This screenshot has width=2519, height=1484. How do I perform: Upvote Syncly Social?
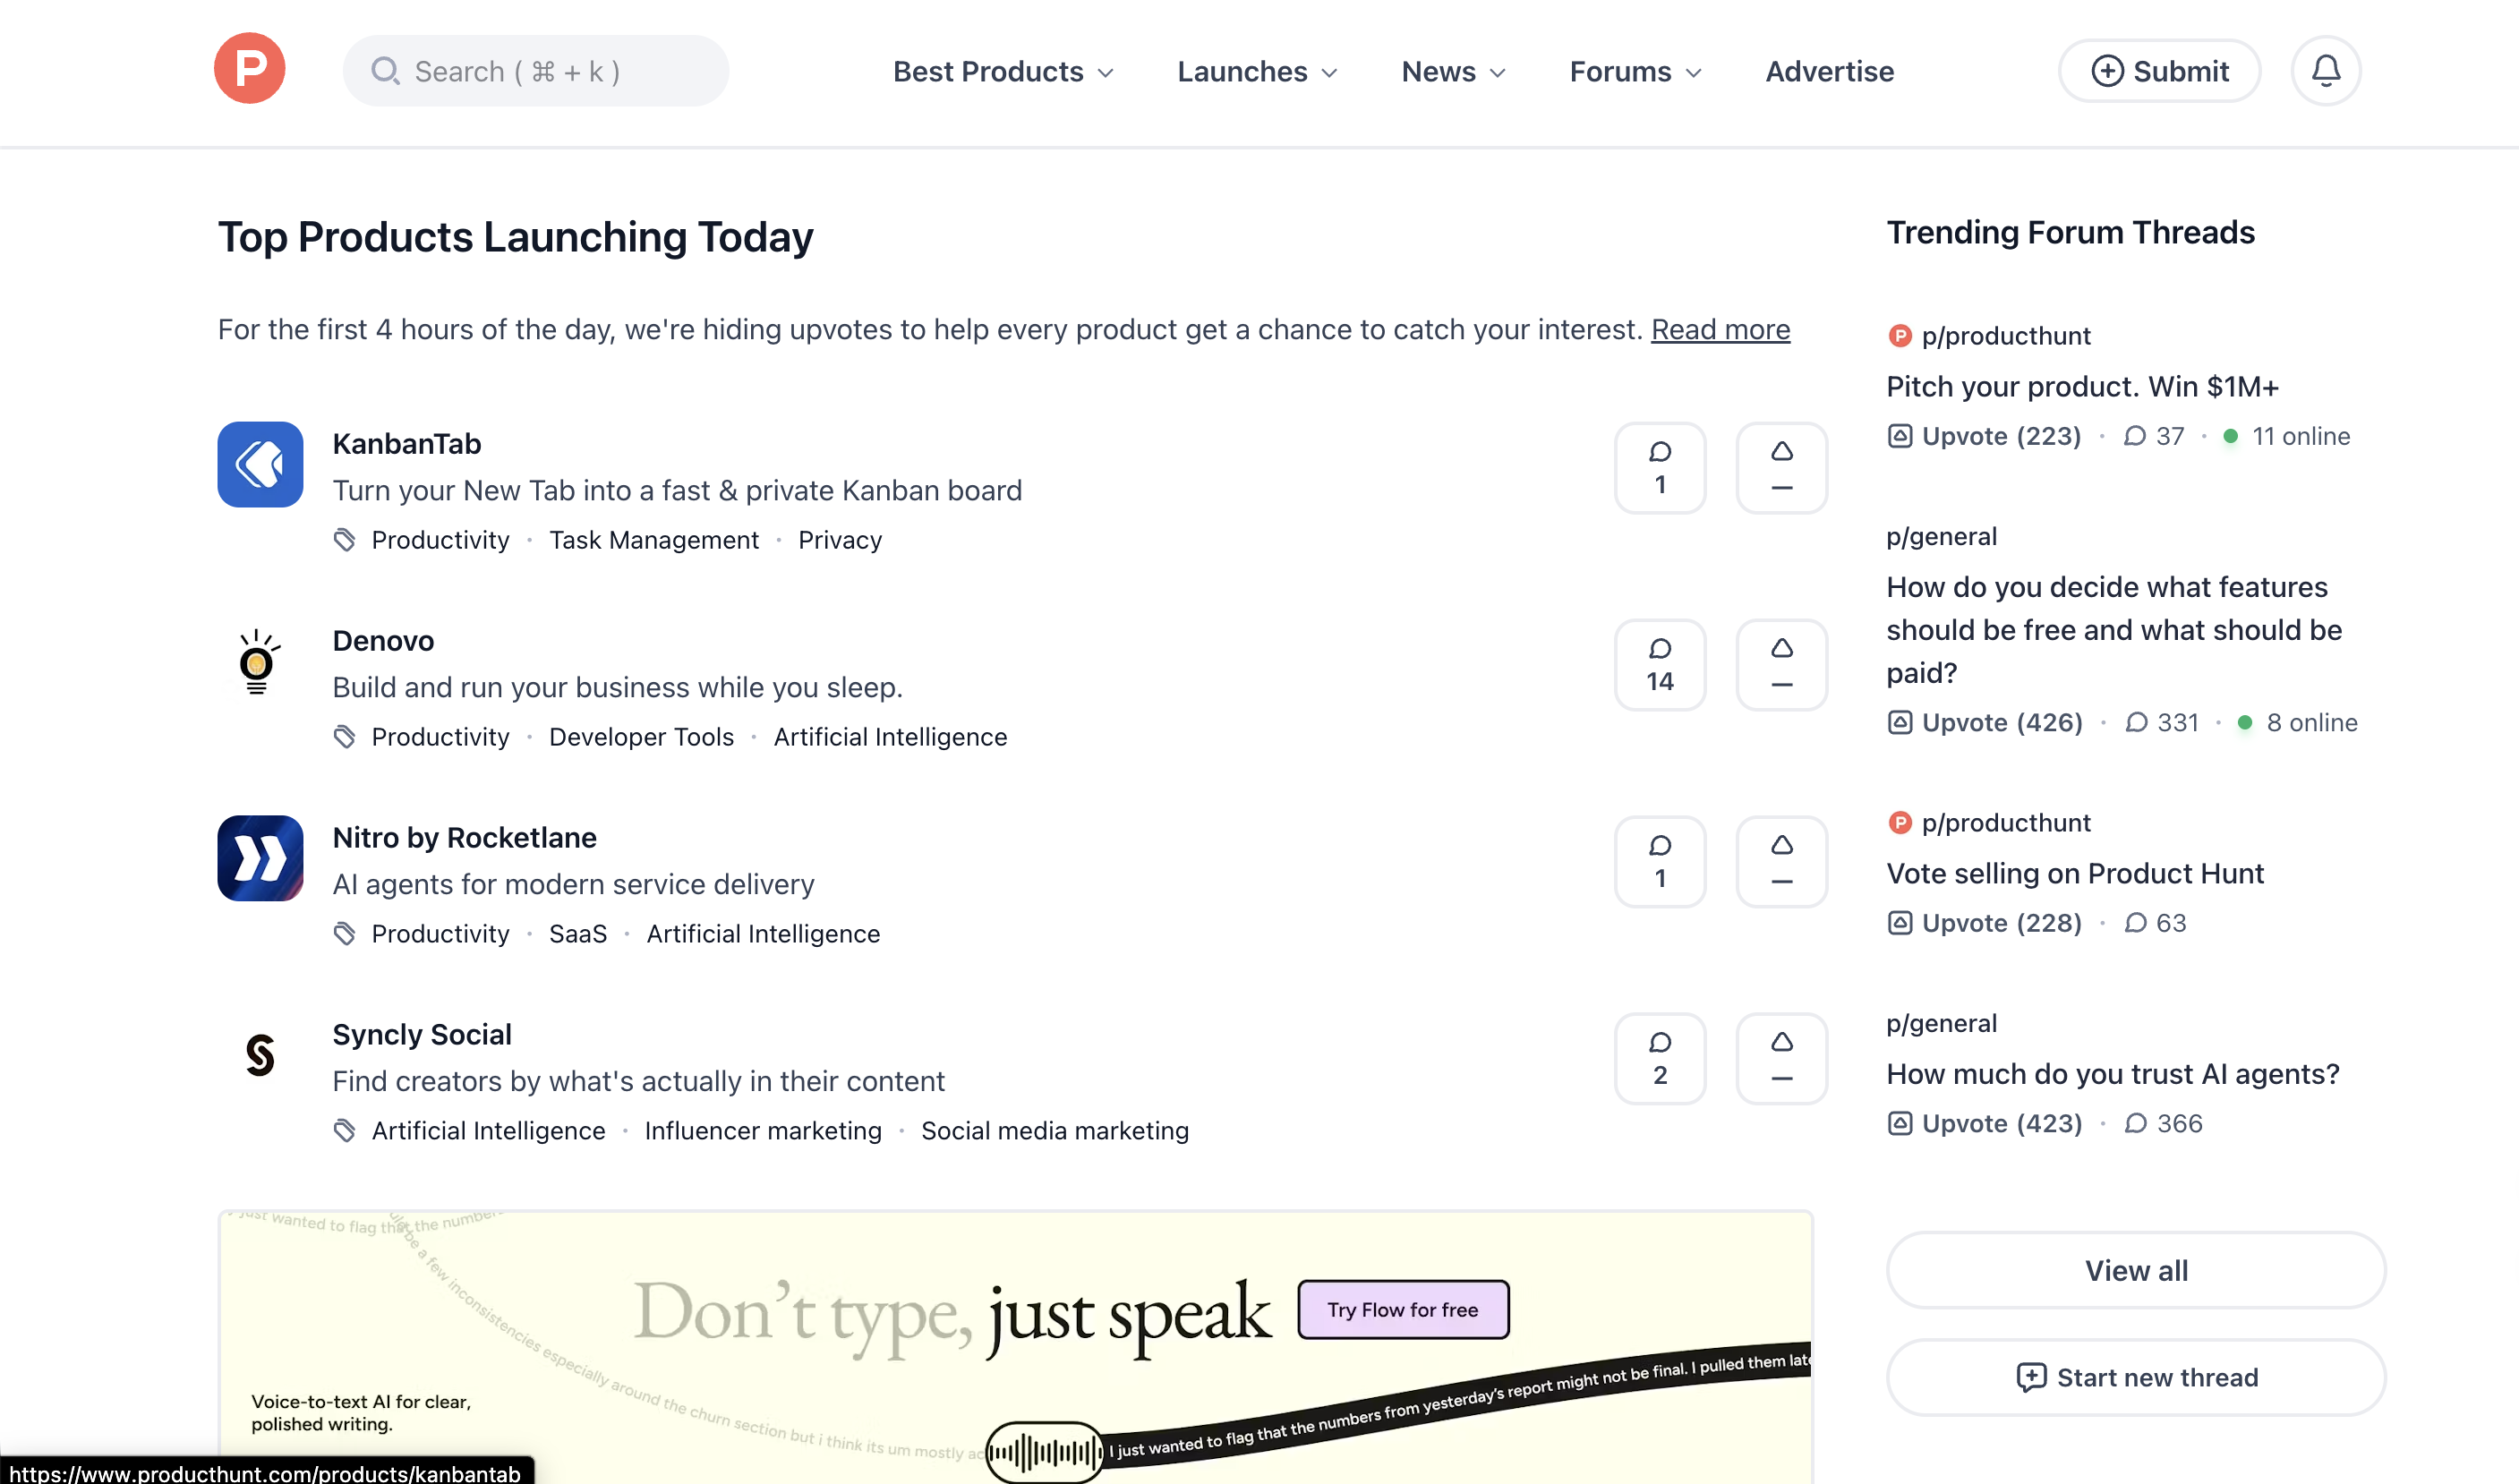(1782, 1059)
